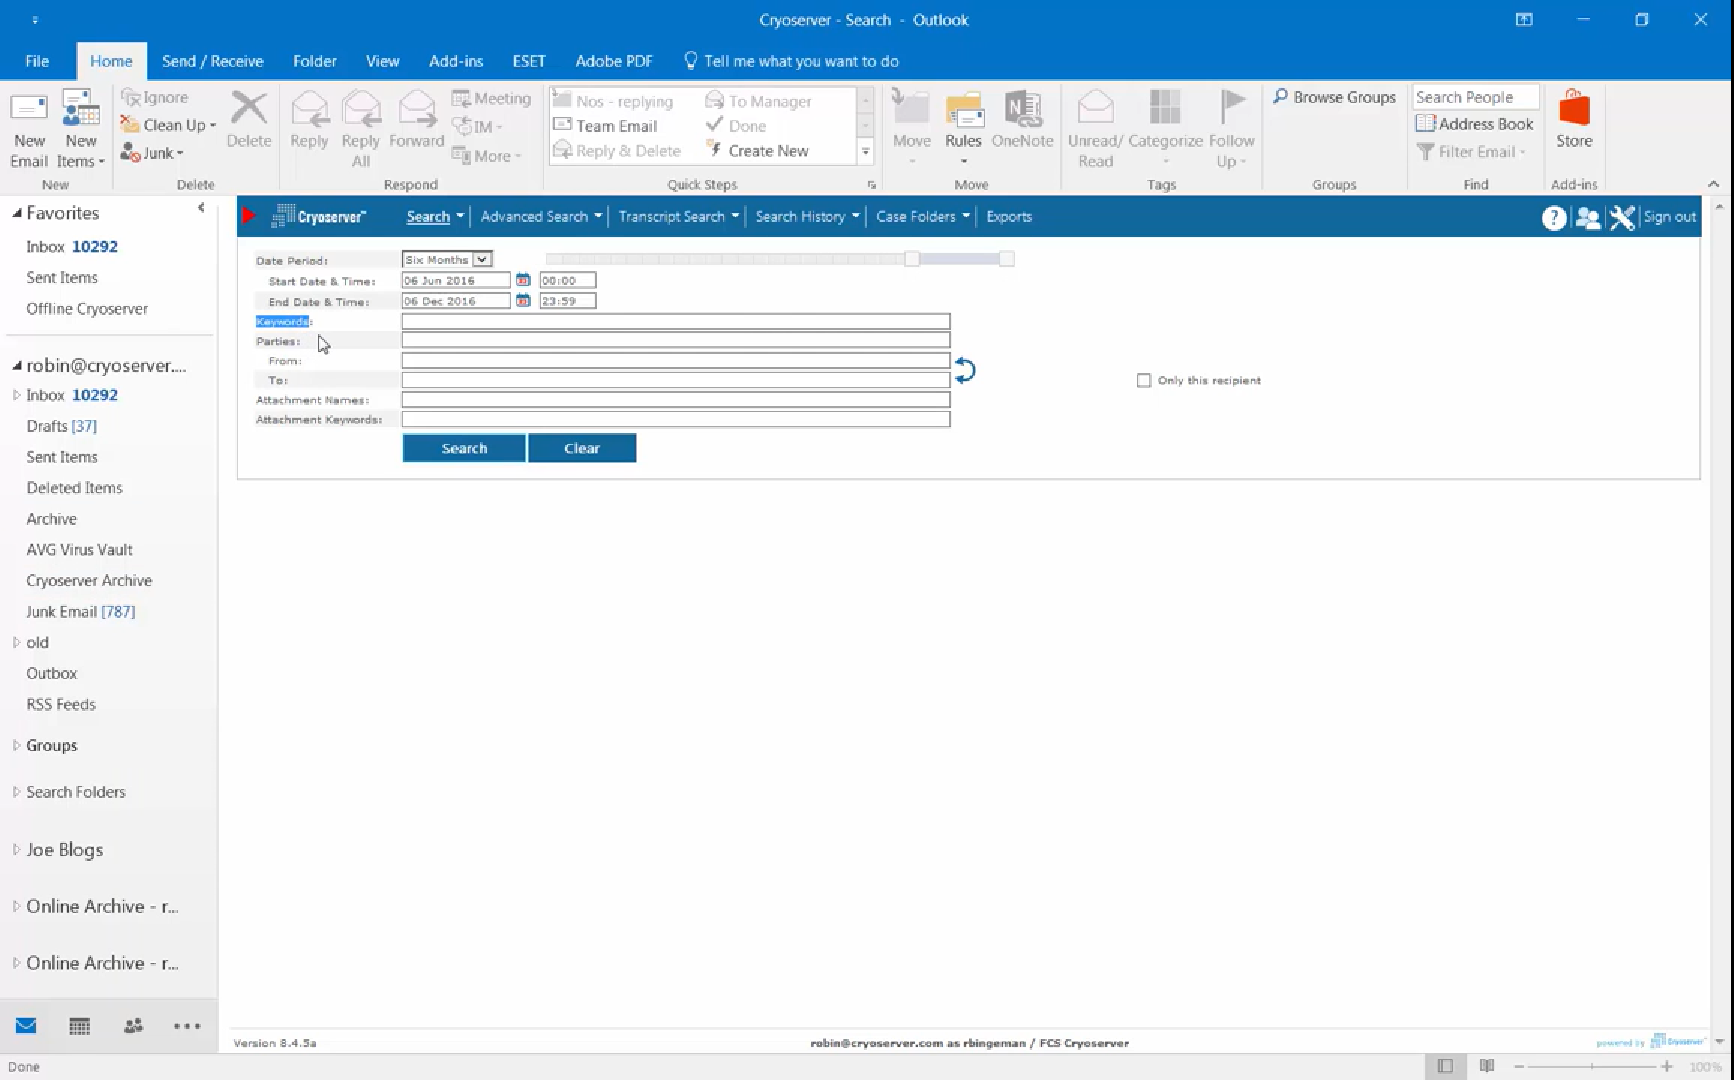Click the Forward icon
The height and width of the screenshot is (1080, 1734).
[x=416, y=120]
